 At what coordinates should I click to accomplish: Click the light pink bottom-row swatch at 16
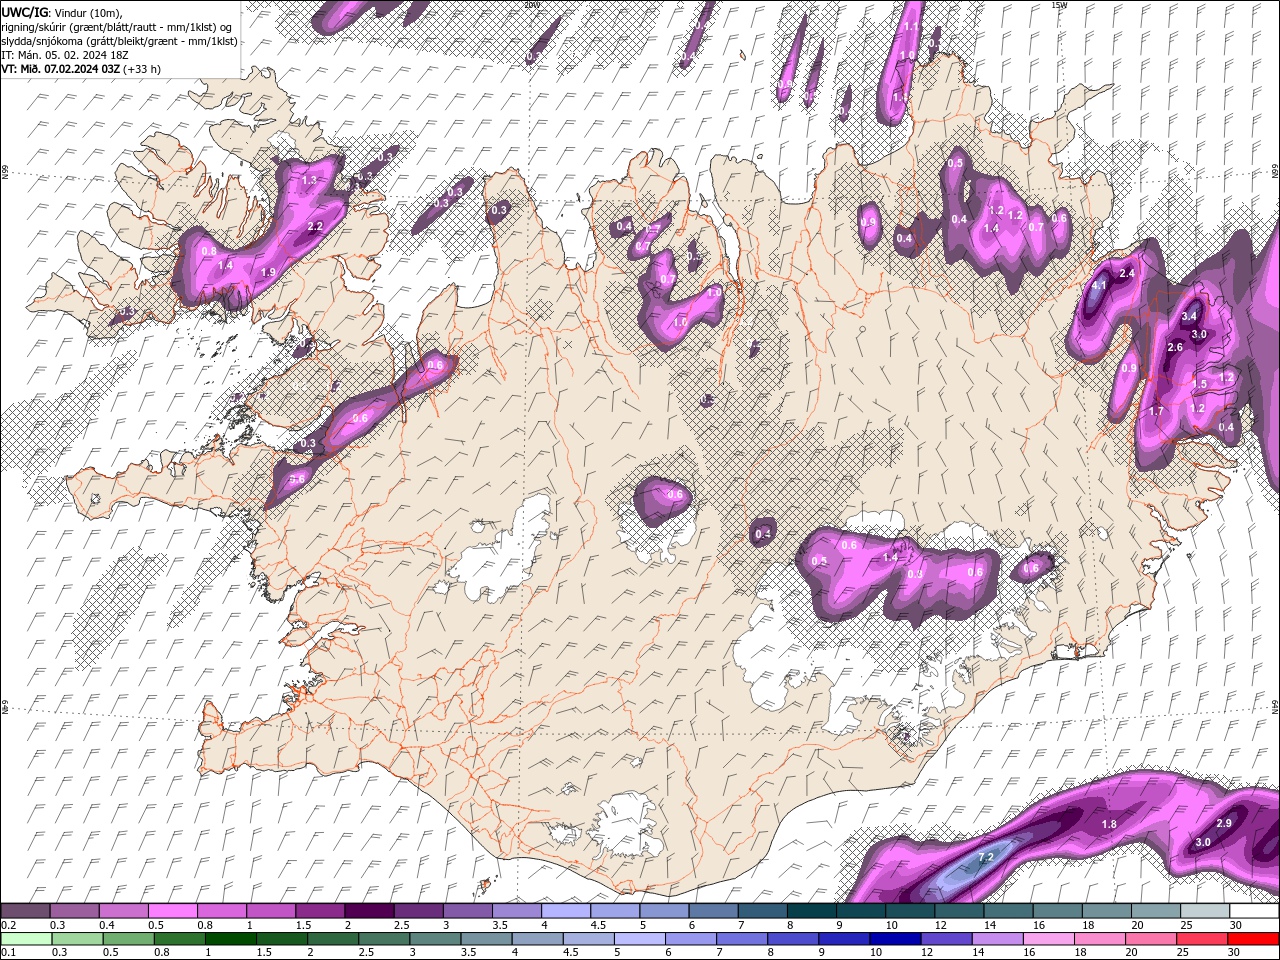pyautogui.click(x=1049, y=939)
